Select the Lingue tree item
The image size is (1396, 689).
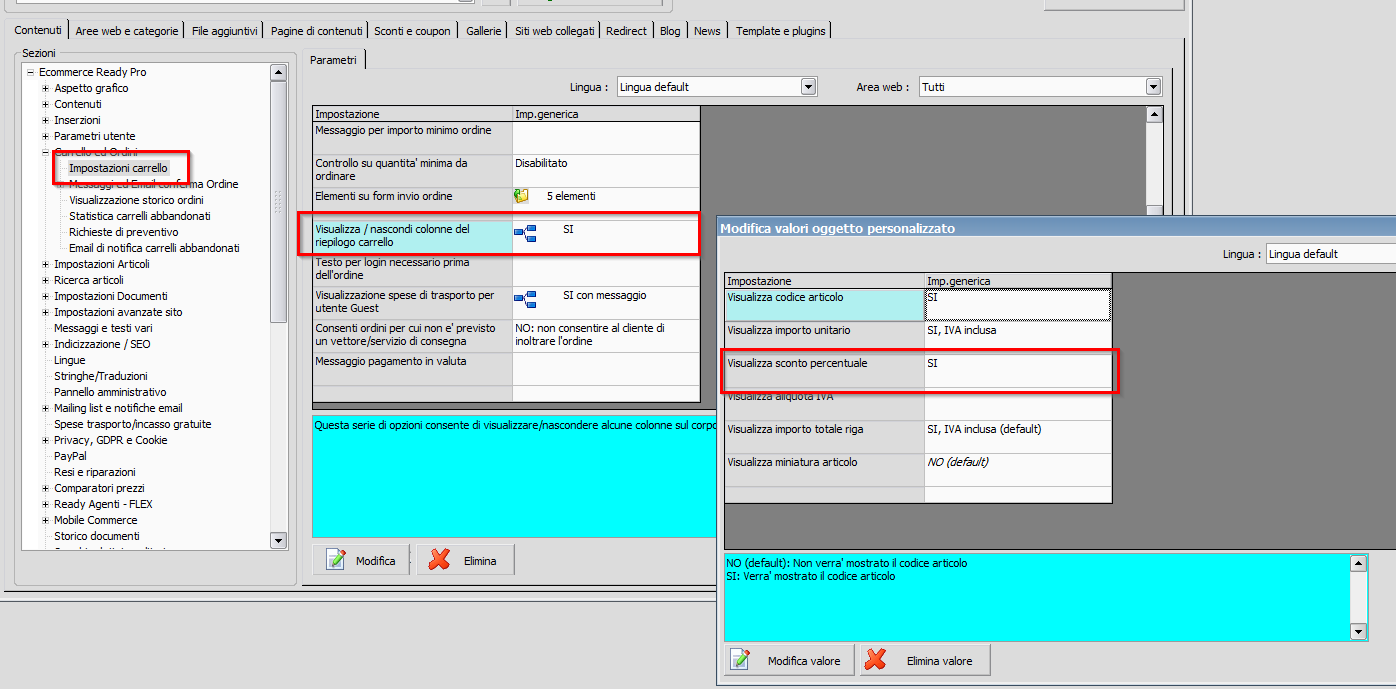click(x=70, y=360)
